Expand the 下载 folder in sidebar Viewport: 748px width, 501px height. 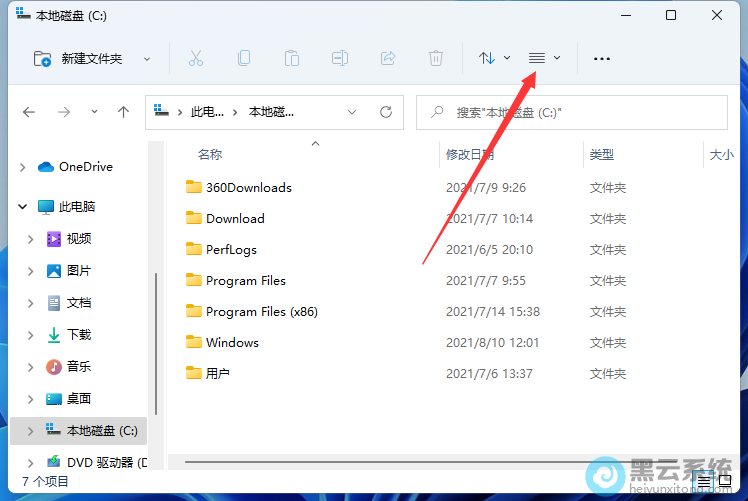(x=31, y=335)
